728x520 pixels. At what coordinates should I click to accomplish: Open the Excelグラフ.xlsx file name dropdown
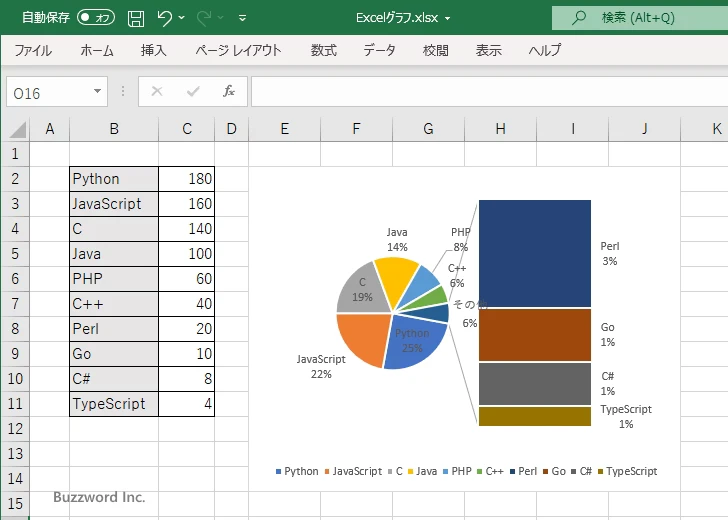[448, 18]
